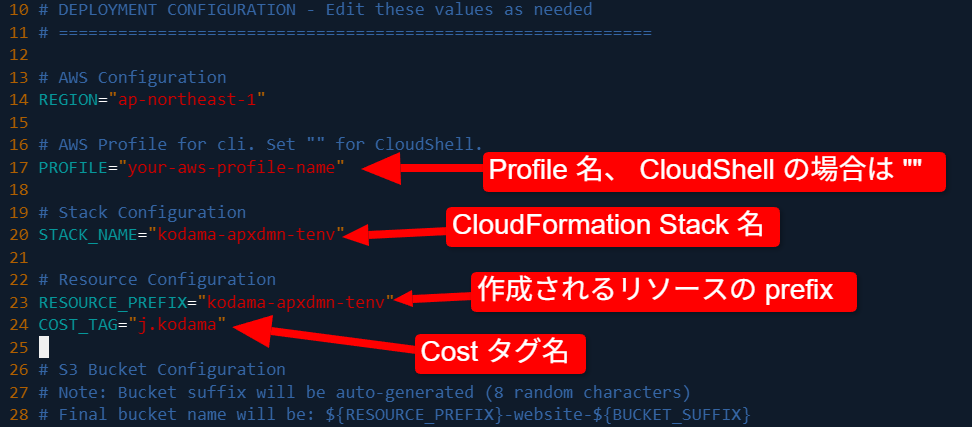Click the red arrow pointing at the PROFILE line
This screenshot has width=972, height=427.
click(x=420, y=169)
